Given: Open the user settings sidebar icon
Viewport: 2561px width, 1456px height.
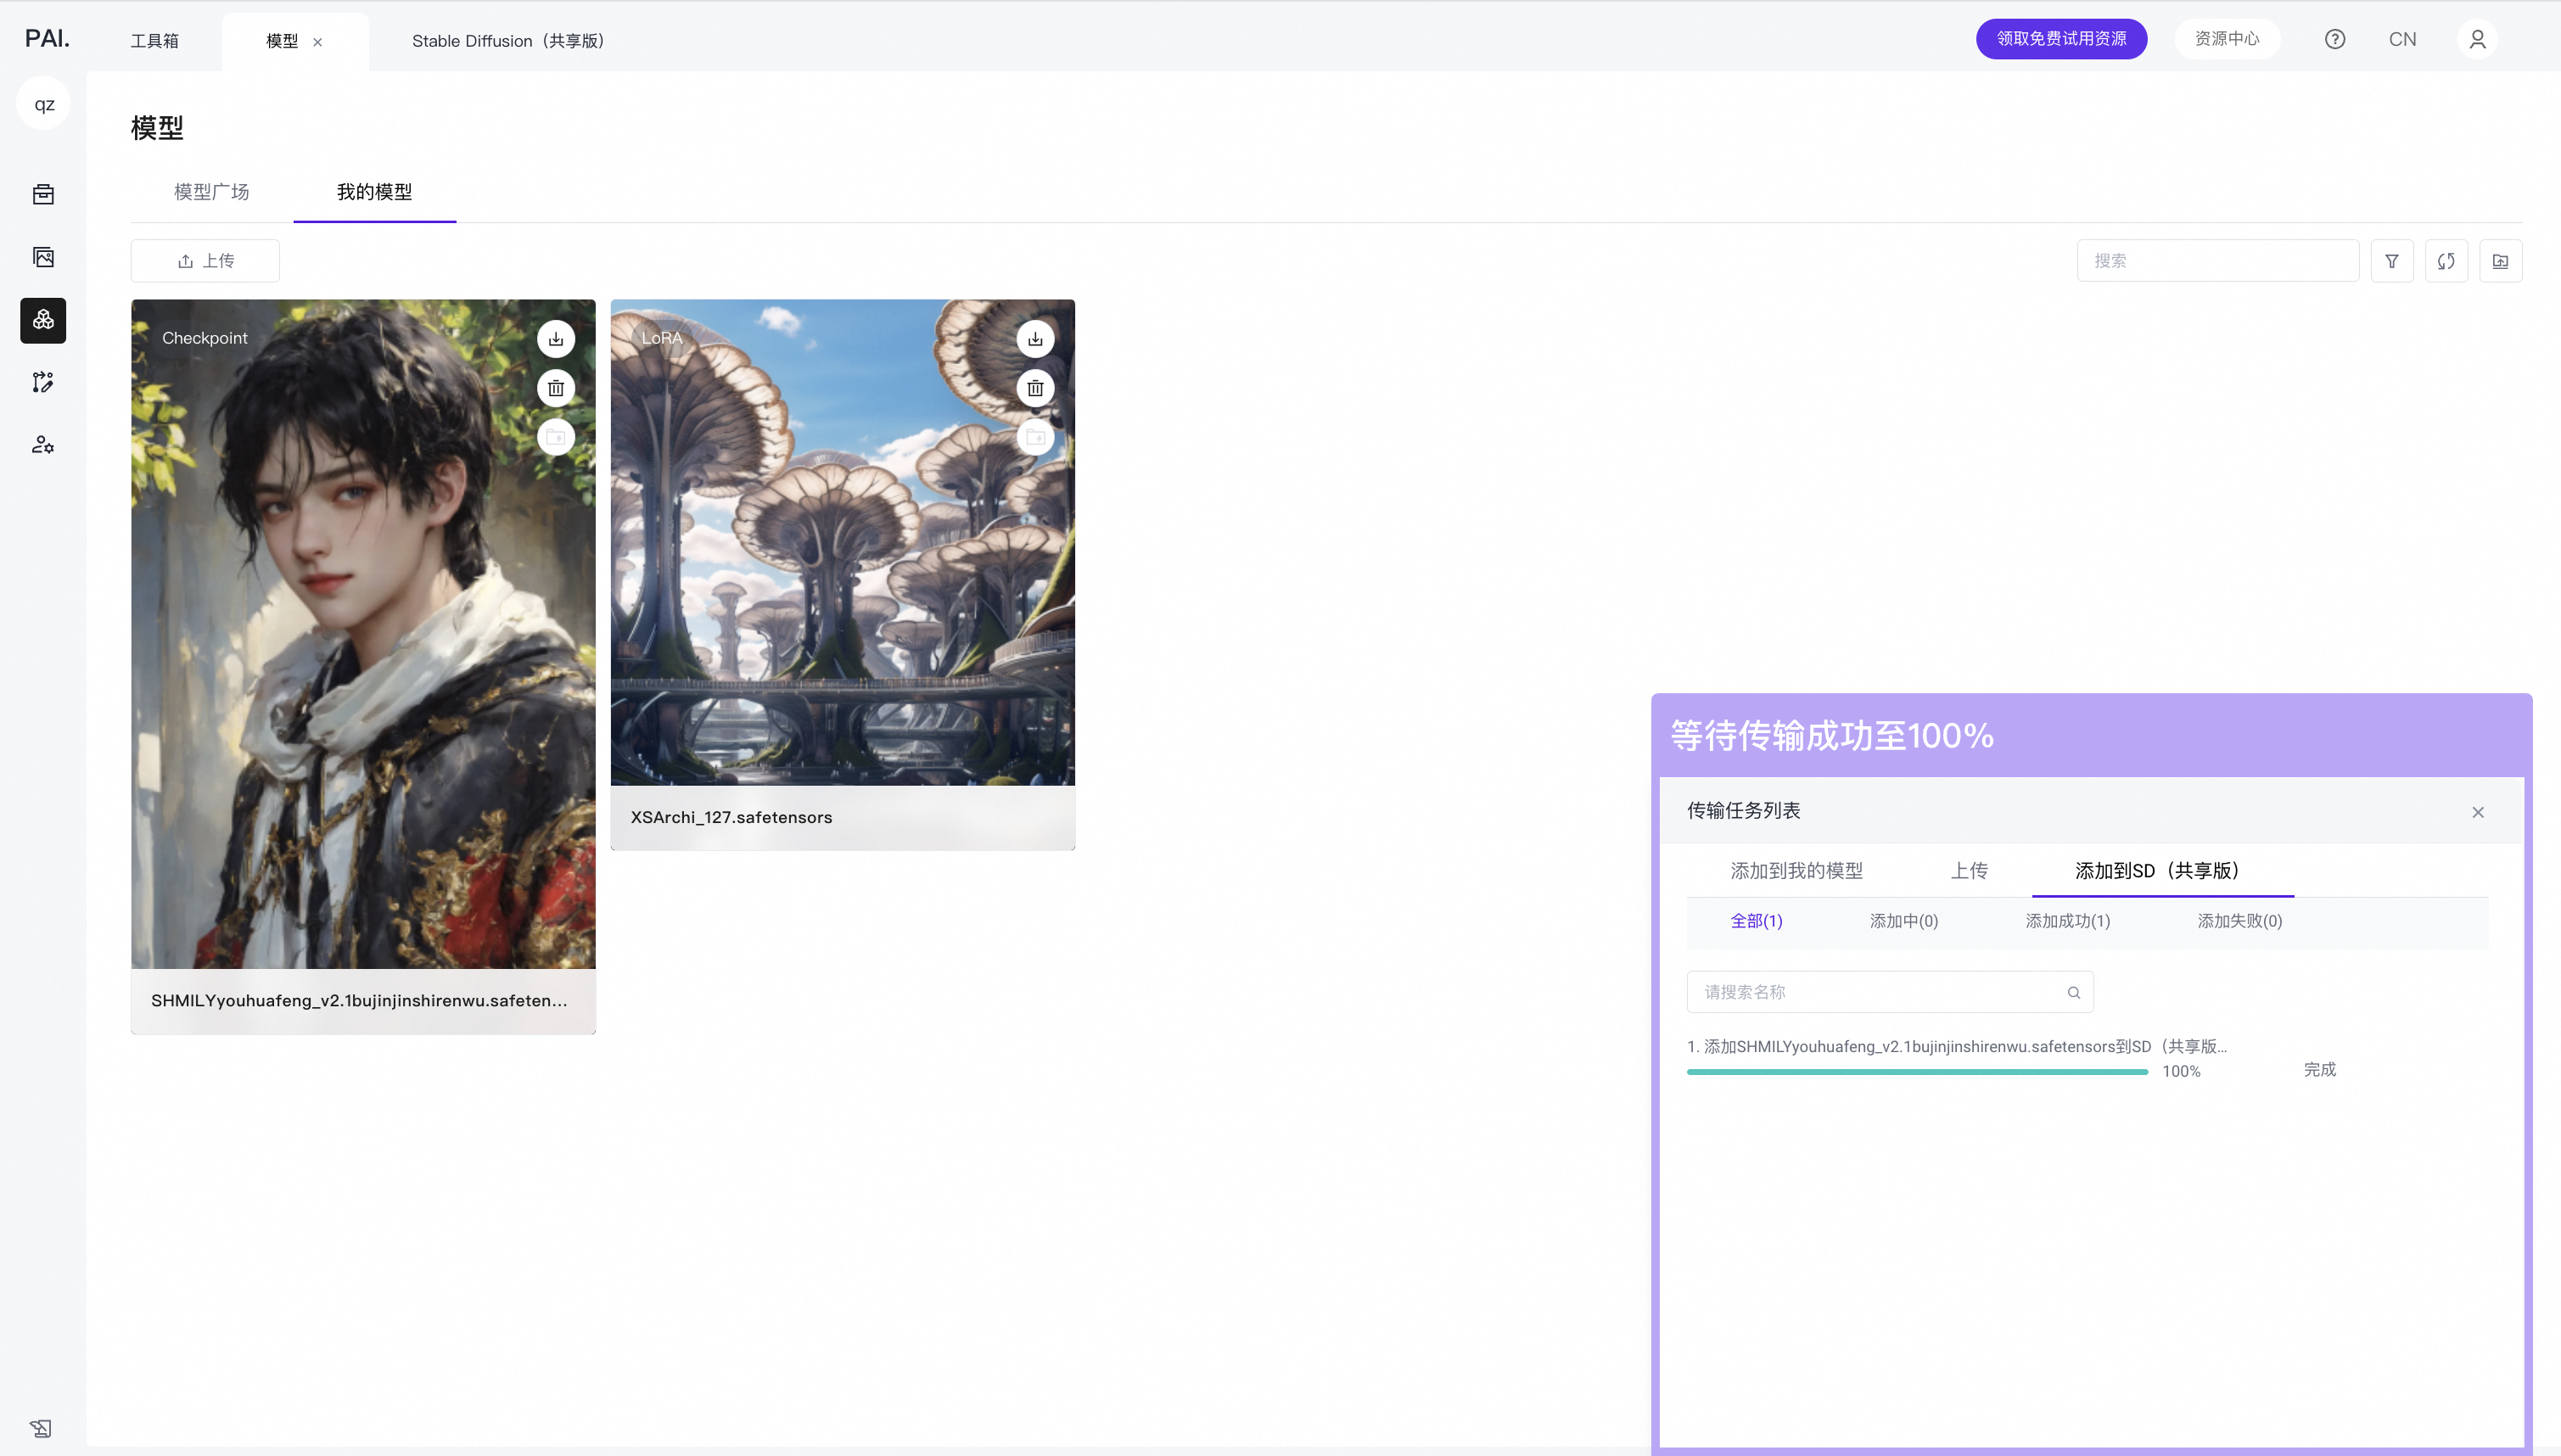Looking at the screenshot, I should [x=43, y=445].
